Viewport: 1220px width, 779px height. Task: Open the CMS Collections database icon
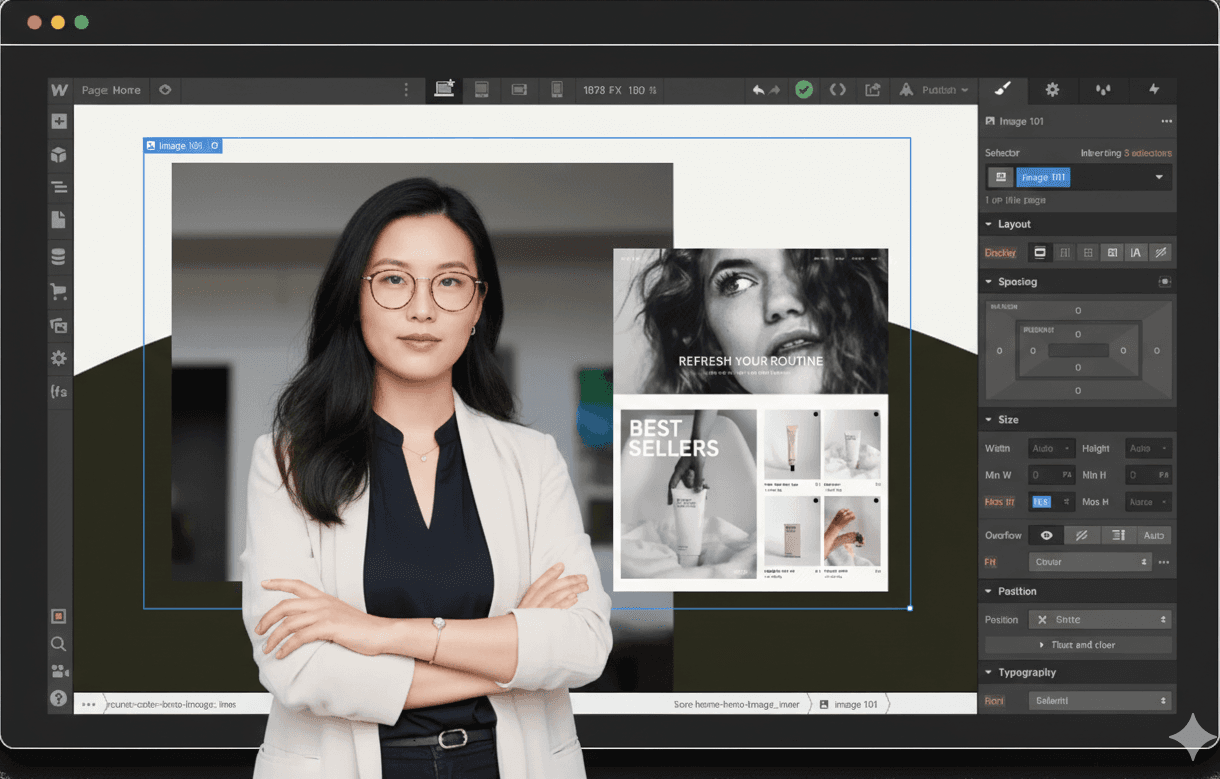click(x=59, y=257)
